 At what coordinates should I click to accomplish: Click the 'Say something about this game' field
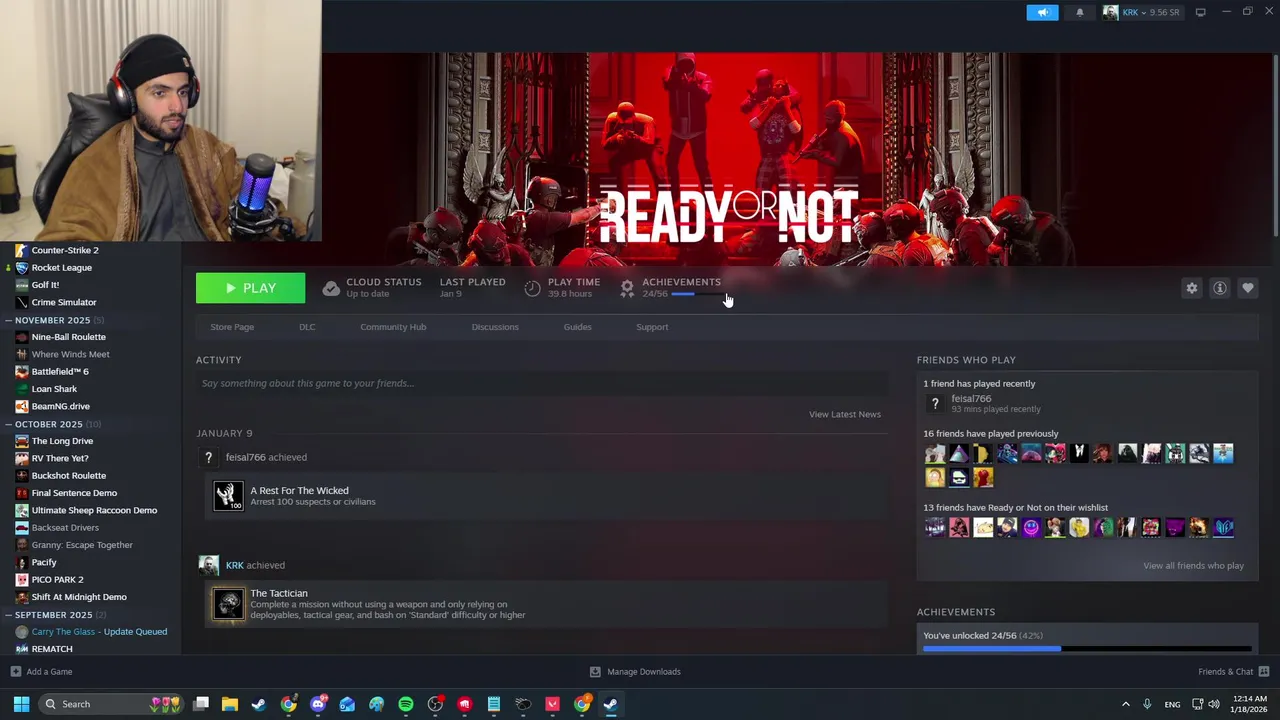542,383
